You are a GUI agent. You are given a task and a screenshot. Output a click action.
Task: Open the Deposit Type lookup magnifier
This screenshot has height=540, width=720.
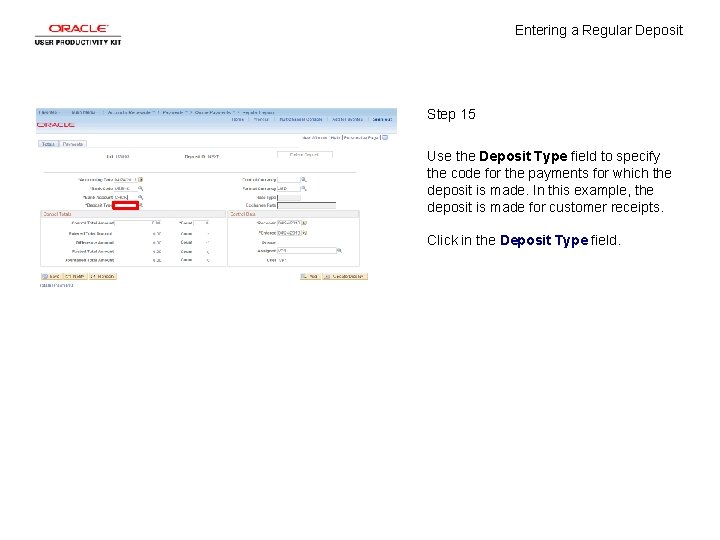click(141, 205)
